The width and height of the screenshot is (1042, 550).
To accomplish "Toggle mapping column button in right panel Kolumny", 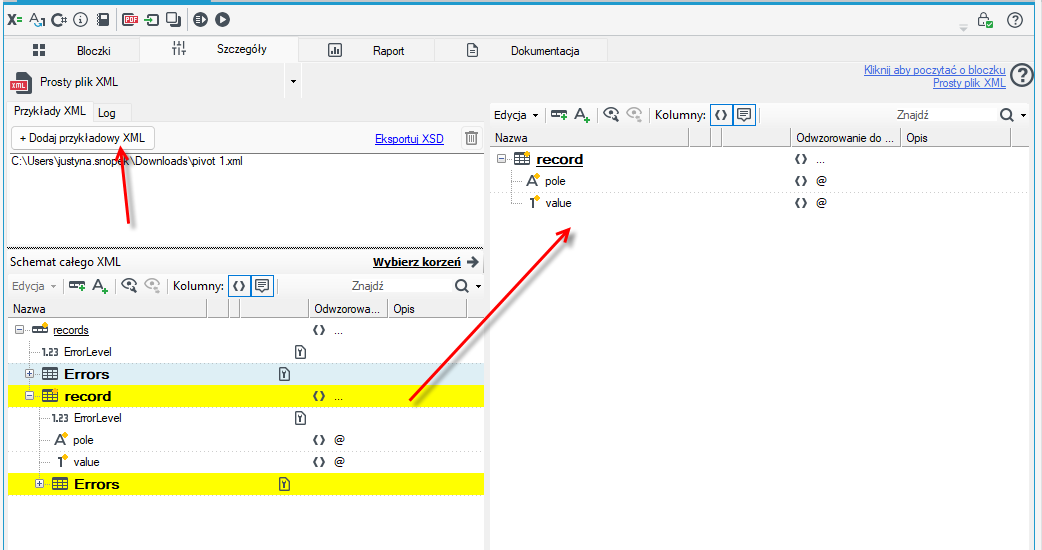I will pyautogui.click(x=721, y=115).
